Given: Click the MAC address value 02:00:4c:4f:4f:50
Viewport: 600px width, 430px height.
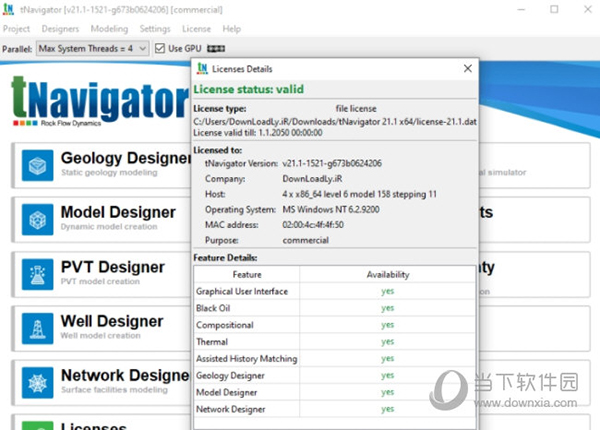Looking at the screenshot, I should pyautogui.click(x=313, y=225).
